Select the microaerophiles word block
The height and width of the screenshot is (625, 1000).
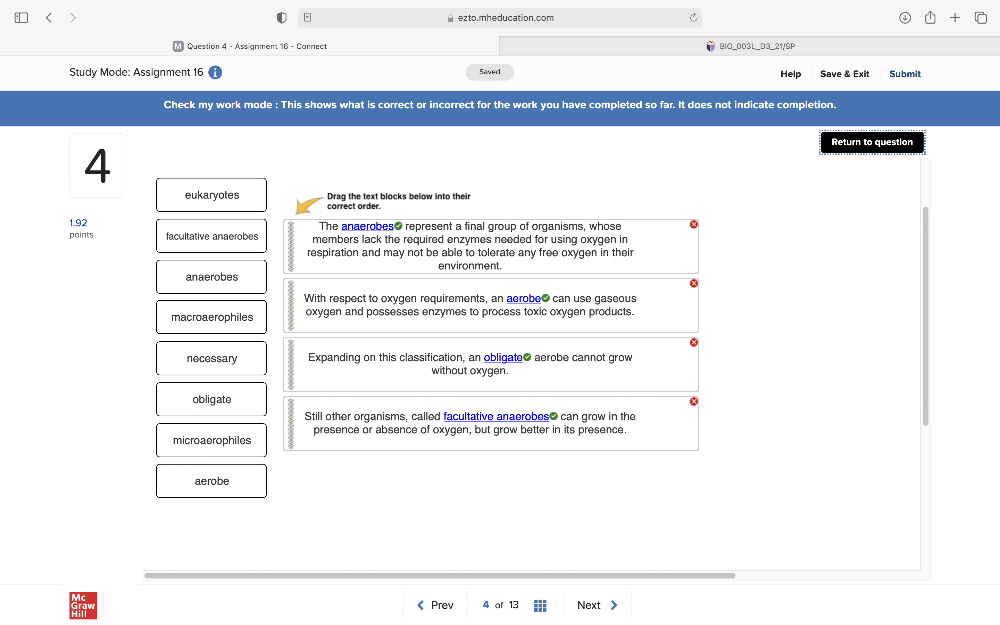coord(211,440)
